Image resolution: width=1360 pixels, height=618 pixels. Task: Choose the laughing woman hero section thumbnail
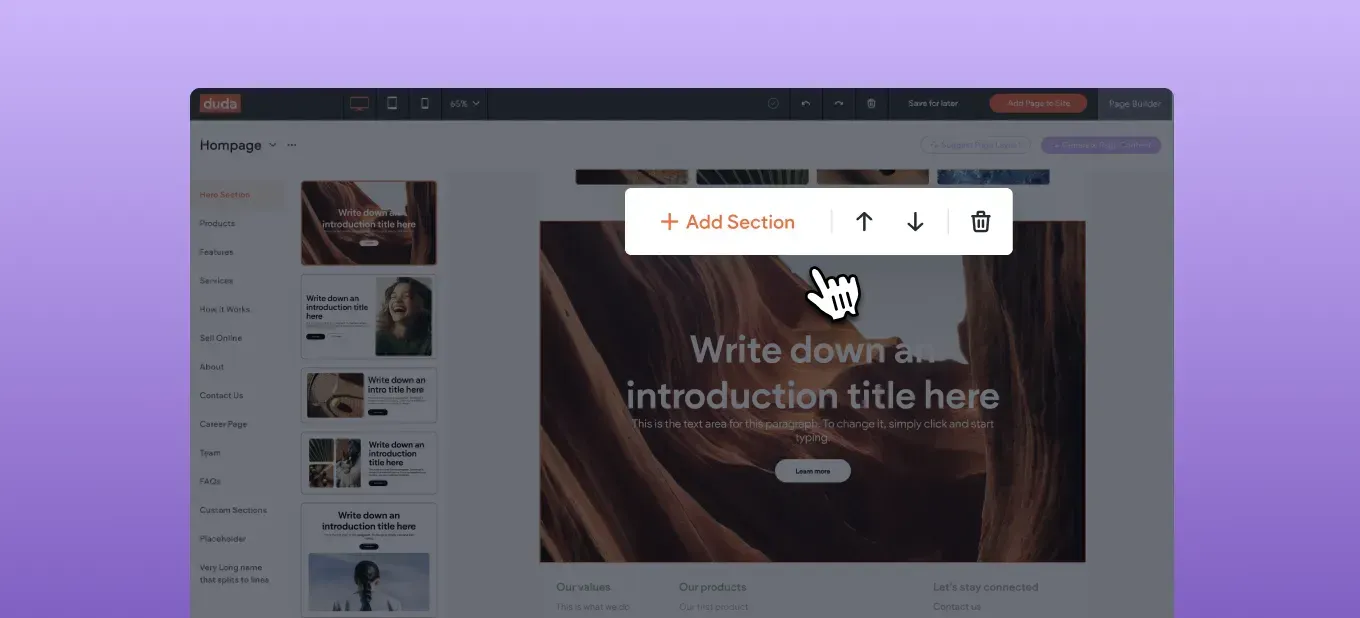369,317
